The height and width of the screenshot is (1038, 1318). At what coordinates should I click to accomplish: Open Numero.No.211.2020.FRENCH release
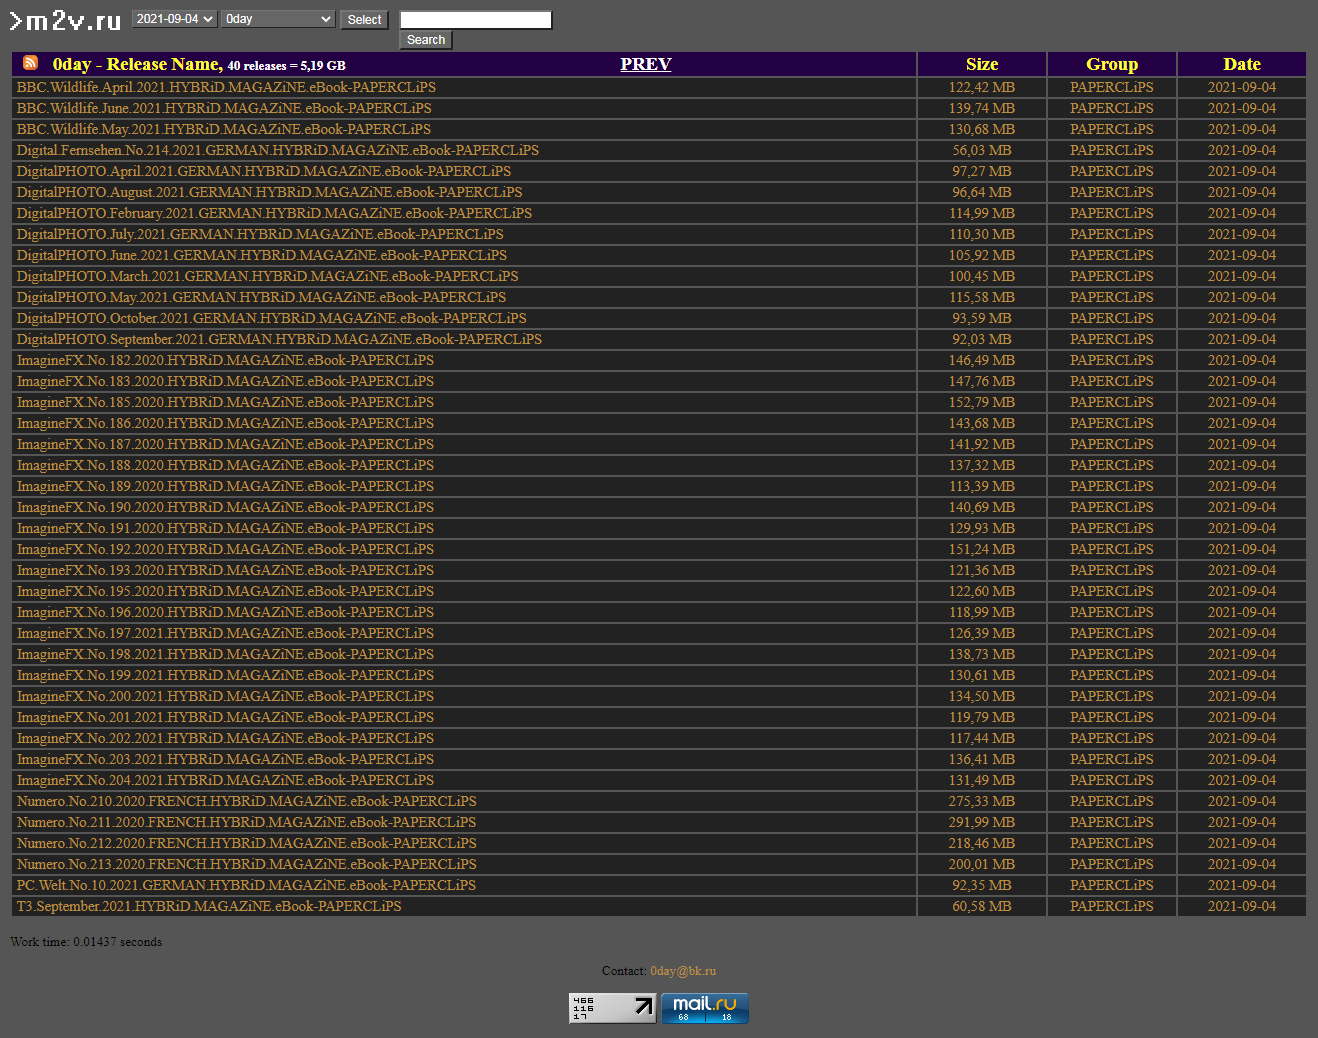246,822
